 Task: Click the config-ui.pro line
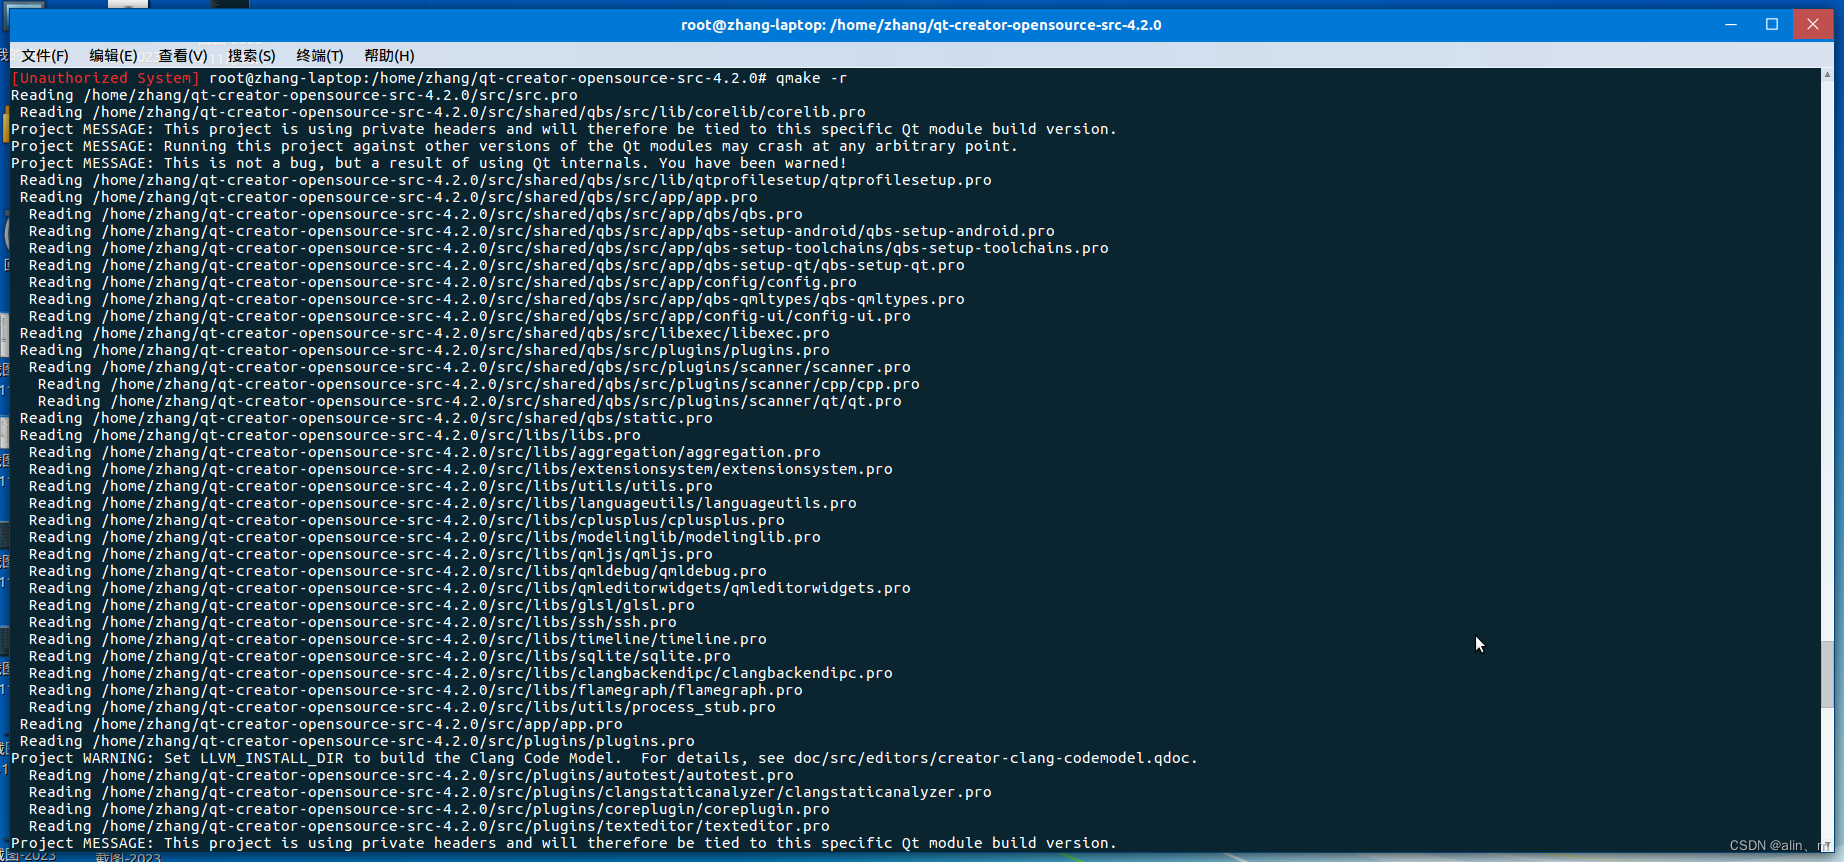point(470,316)
